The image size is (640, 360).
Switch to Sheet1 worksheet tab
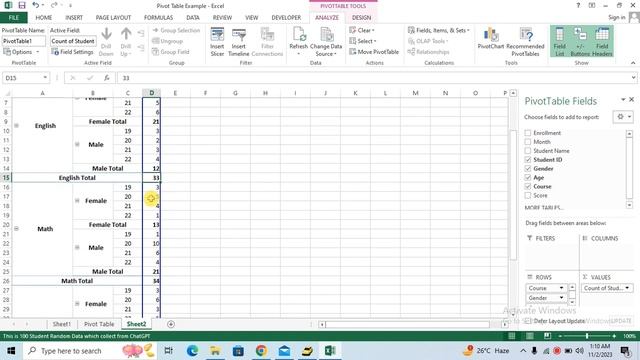(62, 324)
